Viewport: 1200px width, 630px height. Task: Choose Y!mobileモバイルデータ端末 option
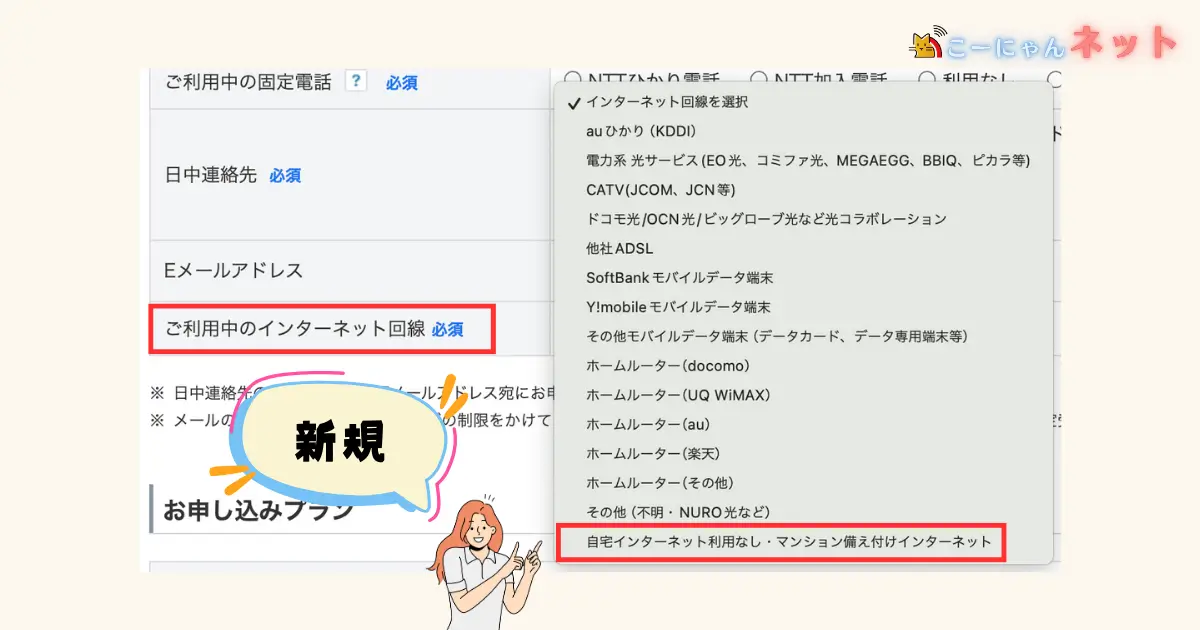point(803,307)
